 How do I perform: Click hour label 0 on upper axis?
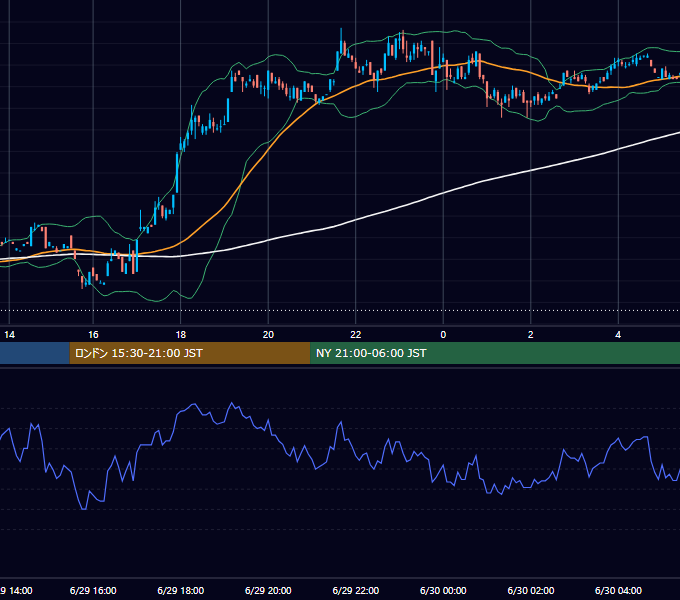point(443,335)
